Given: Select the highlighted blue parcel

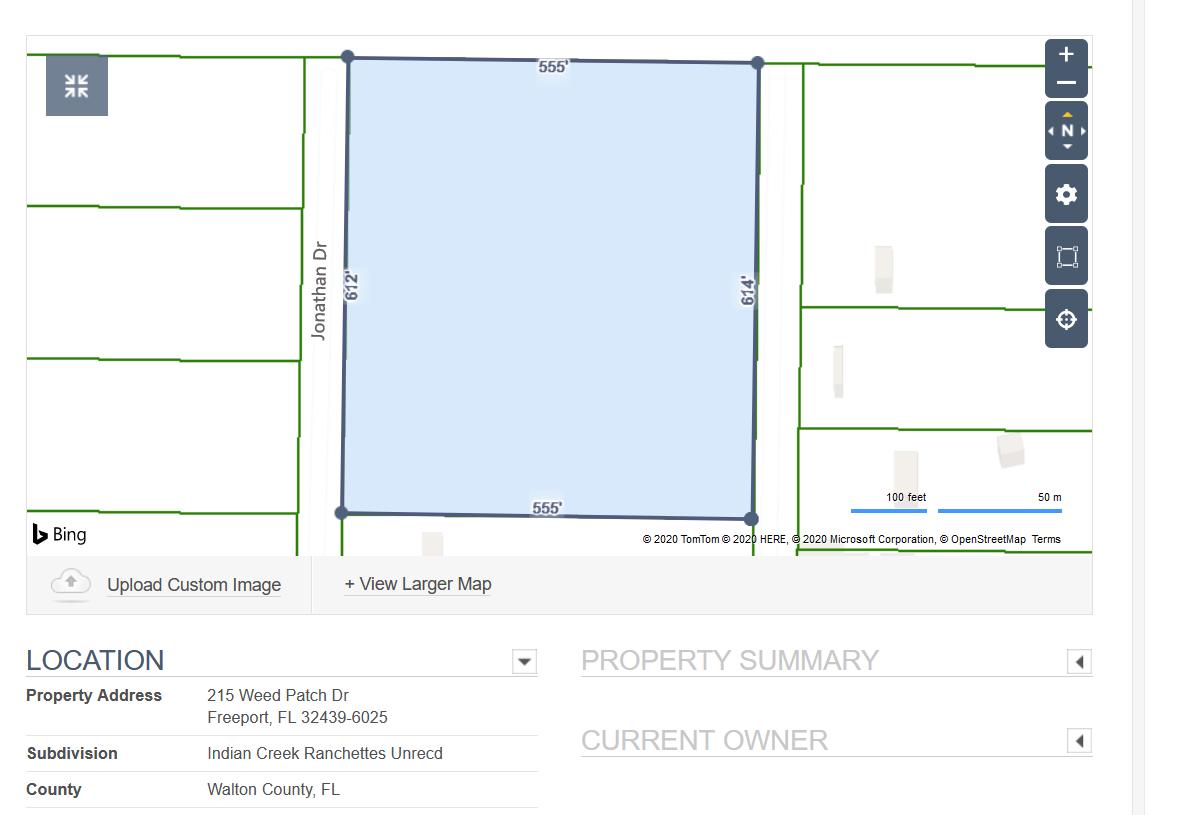Looking at the screenshot, I should 550,290.
